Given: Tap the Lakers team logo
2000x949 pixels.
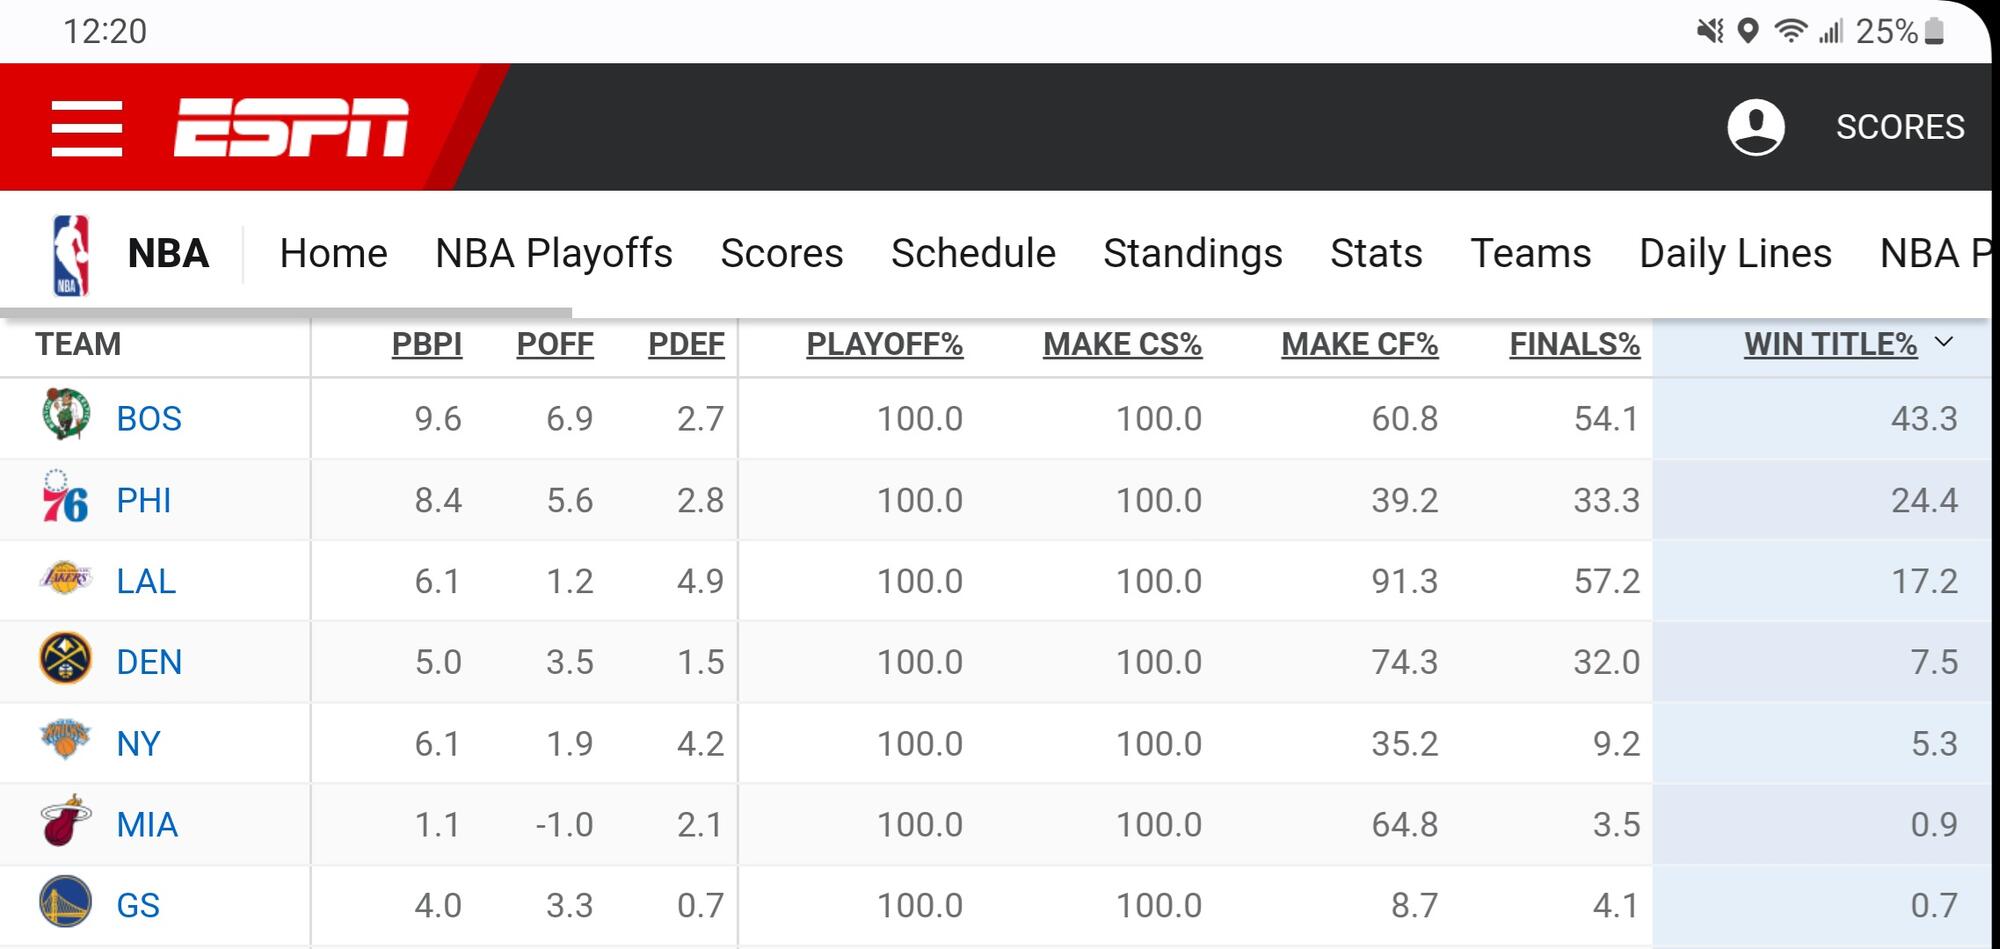Looking at the screenshot, I should tap(66, 579).
